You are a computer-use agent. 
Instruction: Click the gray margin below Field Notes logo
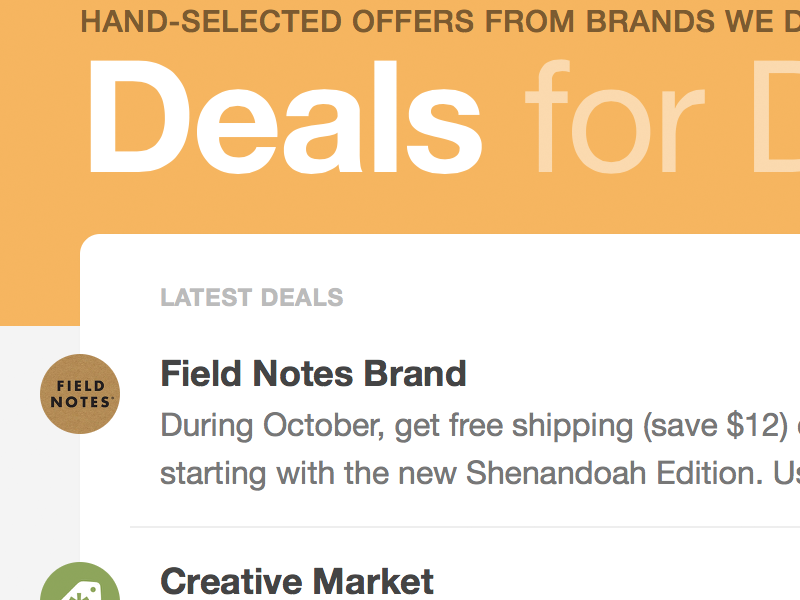[x=40, y=490]
